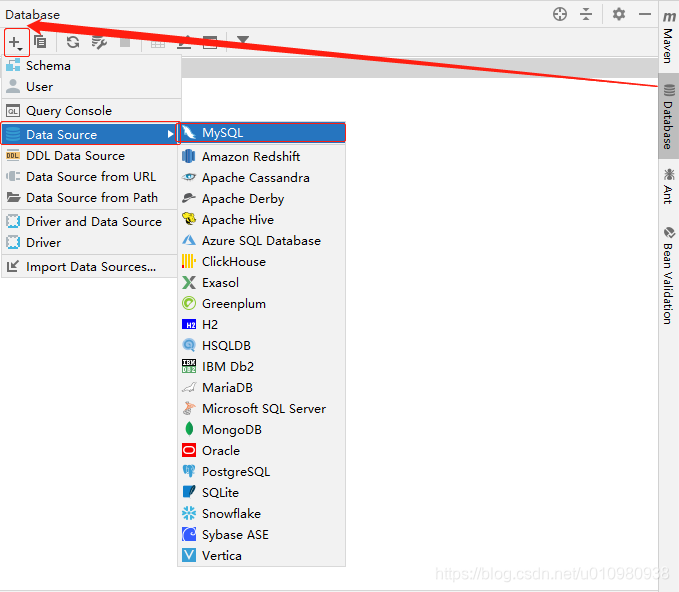This screenshot has width=679, height=592.
Task: Click the Duplicate data source icon
Action: coord(40,42)
